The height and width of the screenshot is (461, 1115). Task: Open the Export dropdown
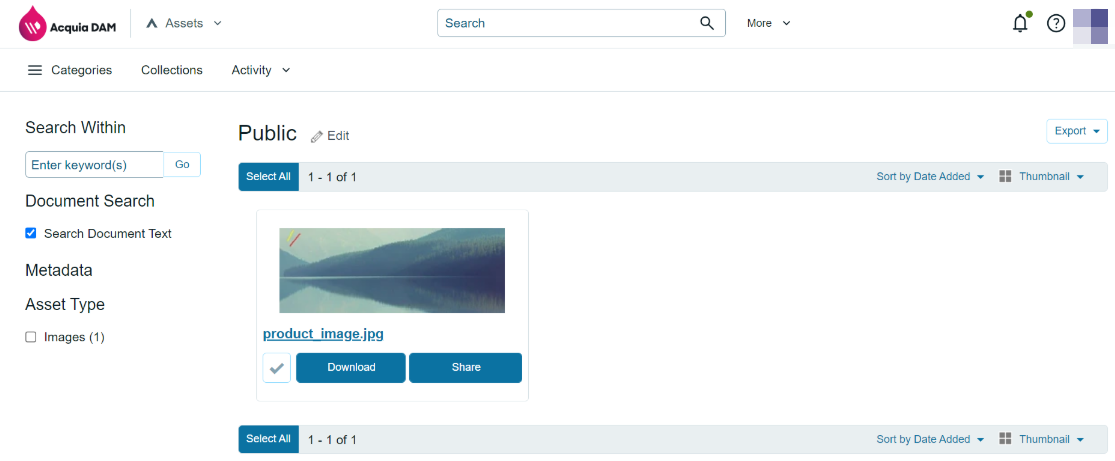(1076, 131)
